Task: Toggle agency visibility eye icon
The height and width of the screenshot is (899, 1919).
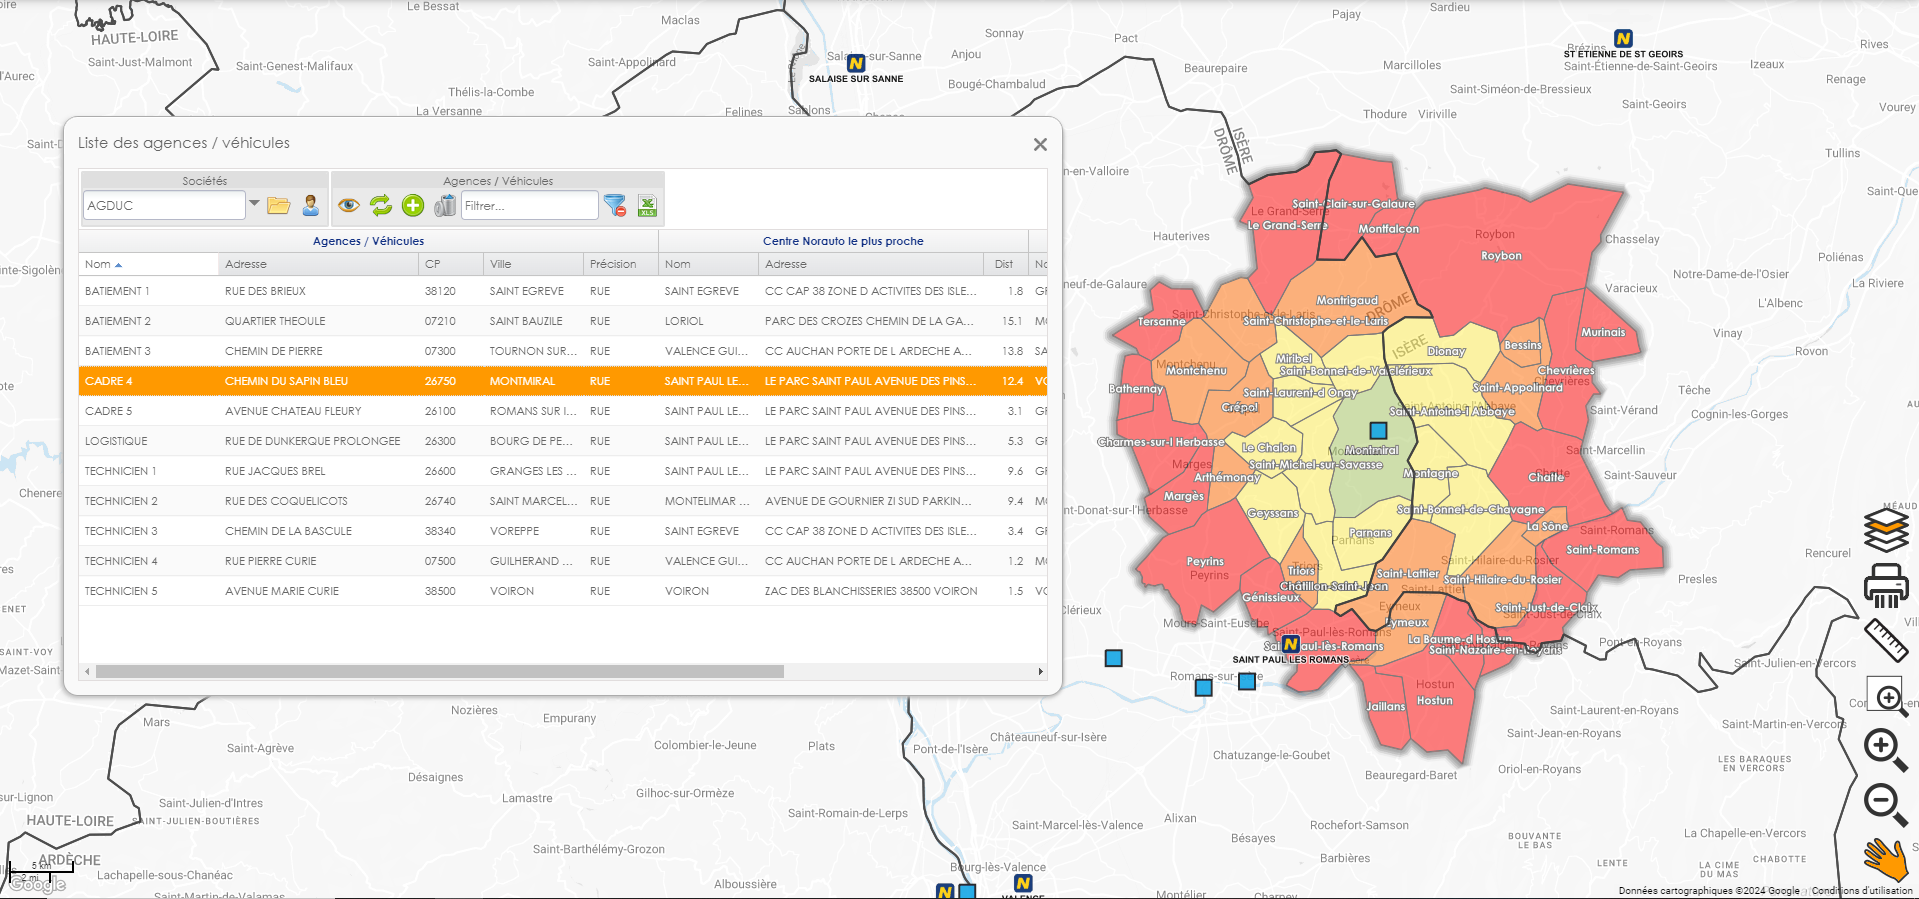Action: (348, 206)
